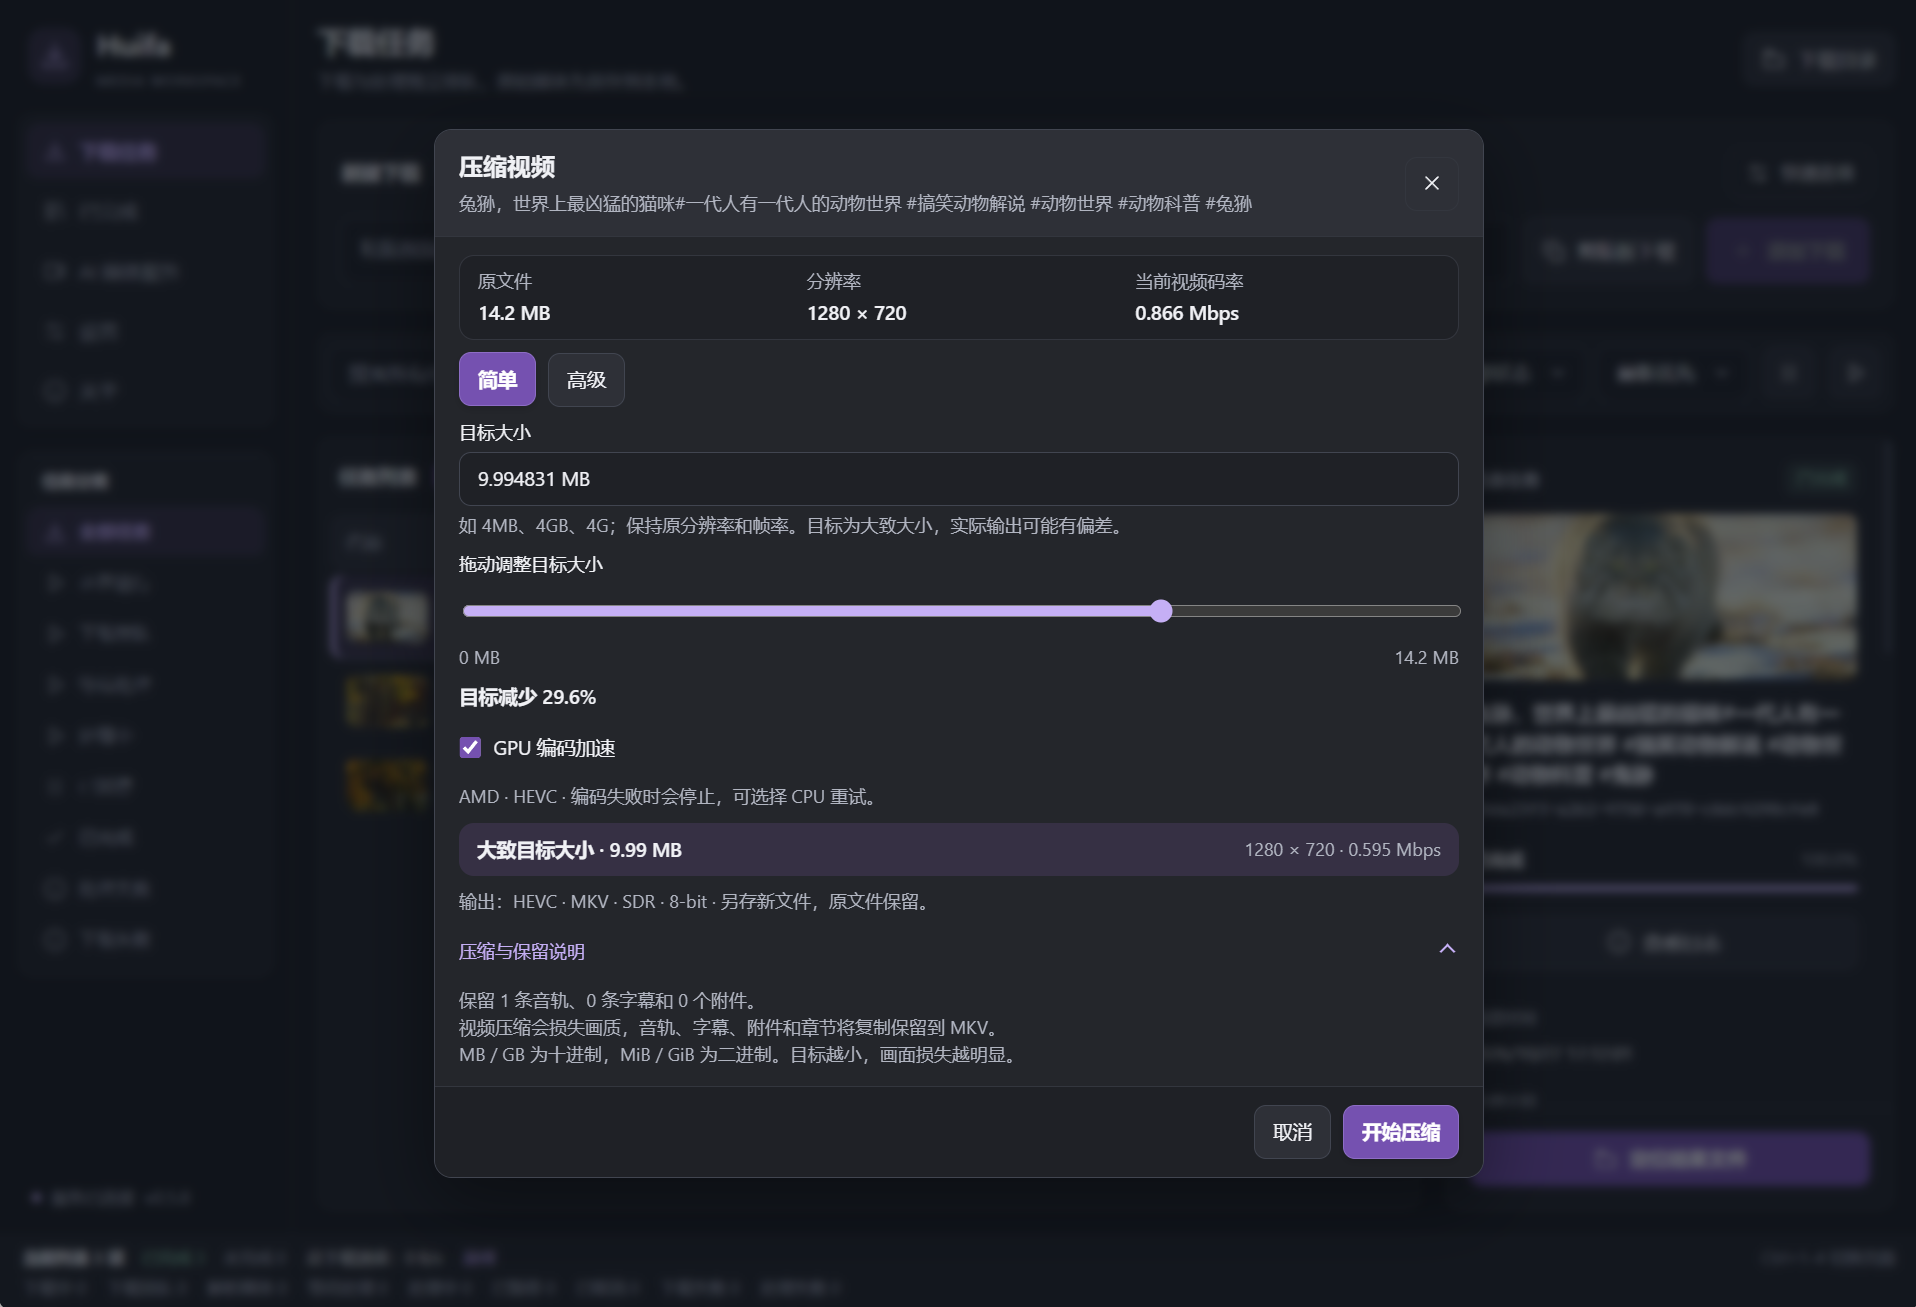Image resolution: width=1916 pixels, height=1307 pixels.
Task: Click the target size slider handle
Action: click(1160, 611)
